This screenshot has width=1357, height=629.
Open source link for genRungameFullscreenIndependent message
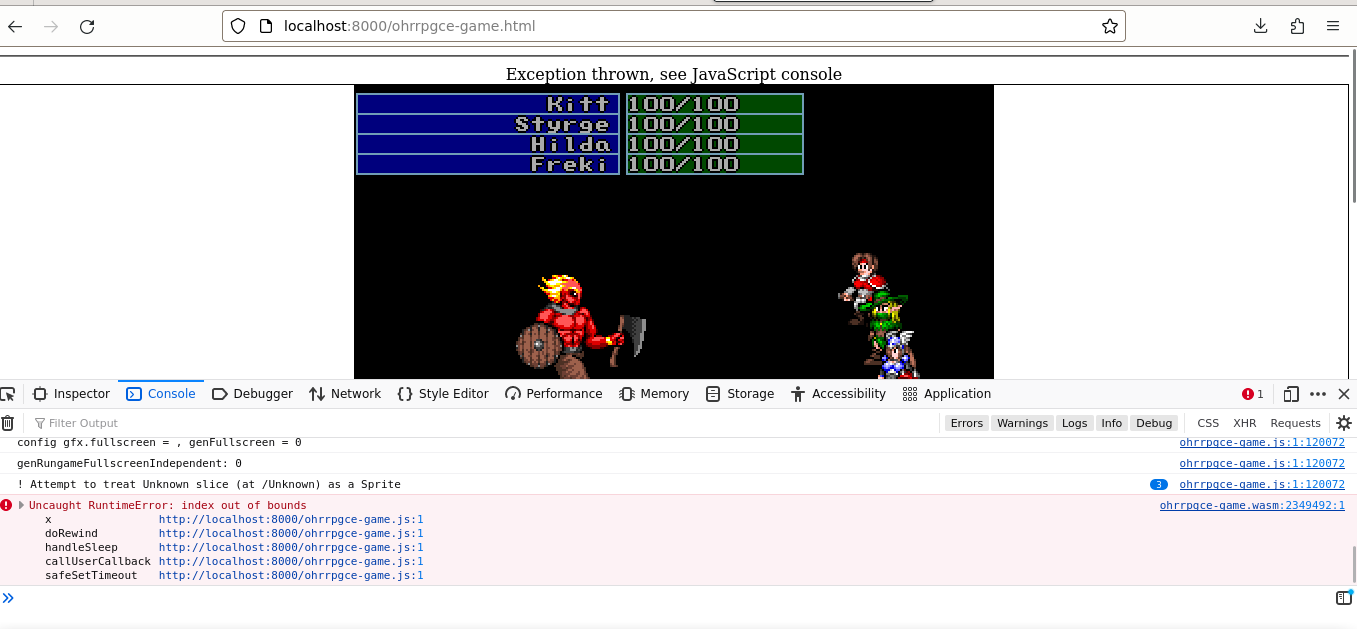(x=1262, y=463)
